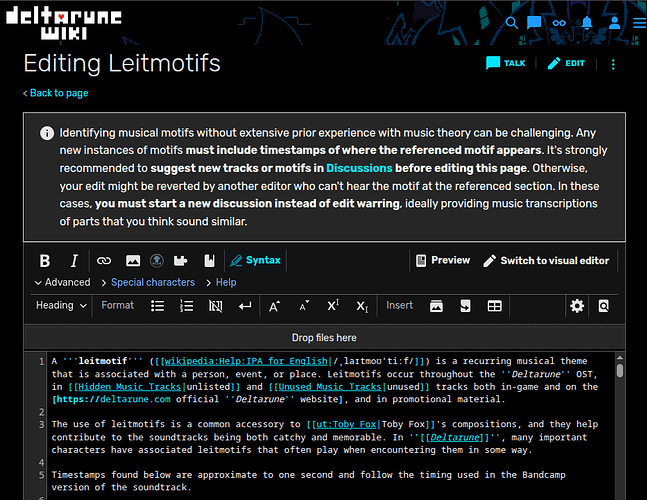The image size is (647, 500).
Task: Click the Deltarune wikilink in line 3
Action: (x=455, y=437)
